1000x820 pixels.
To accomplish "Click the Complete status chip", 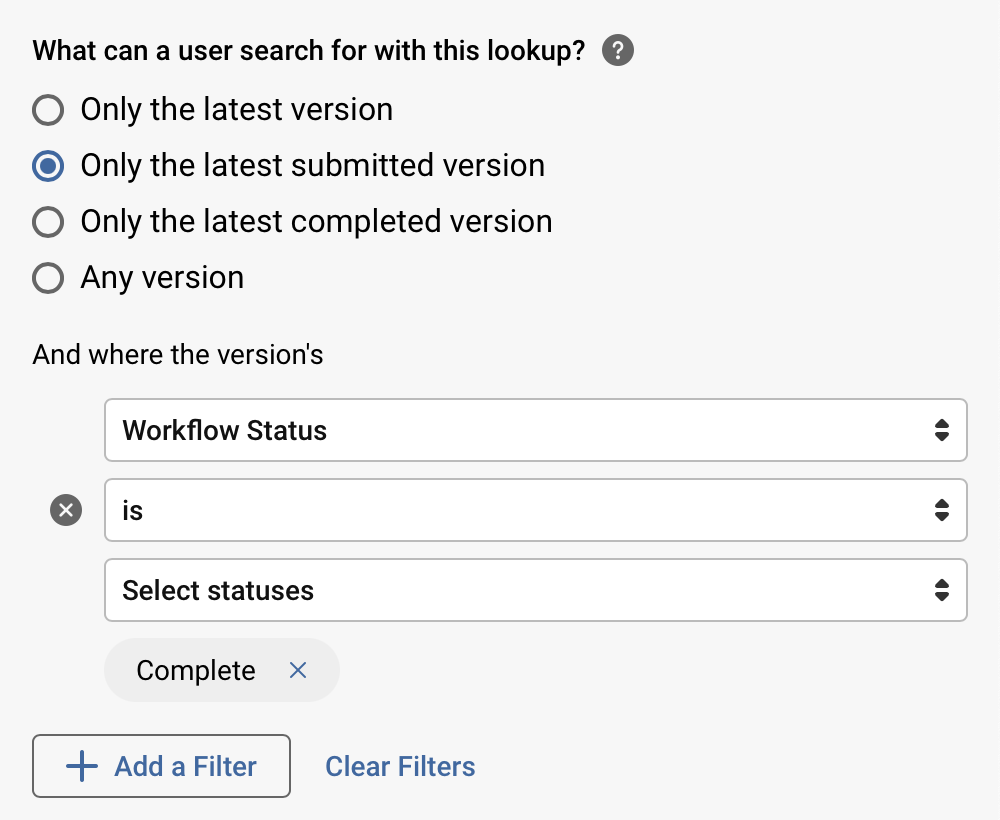I will tap(195, 670).
